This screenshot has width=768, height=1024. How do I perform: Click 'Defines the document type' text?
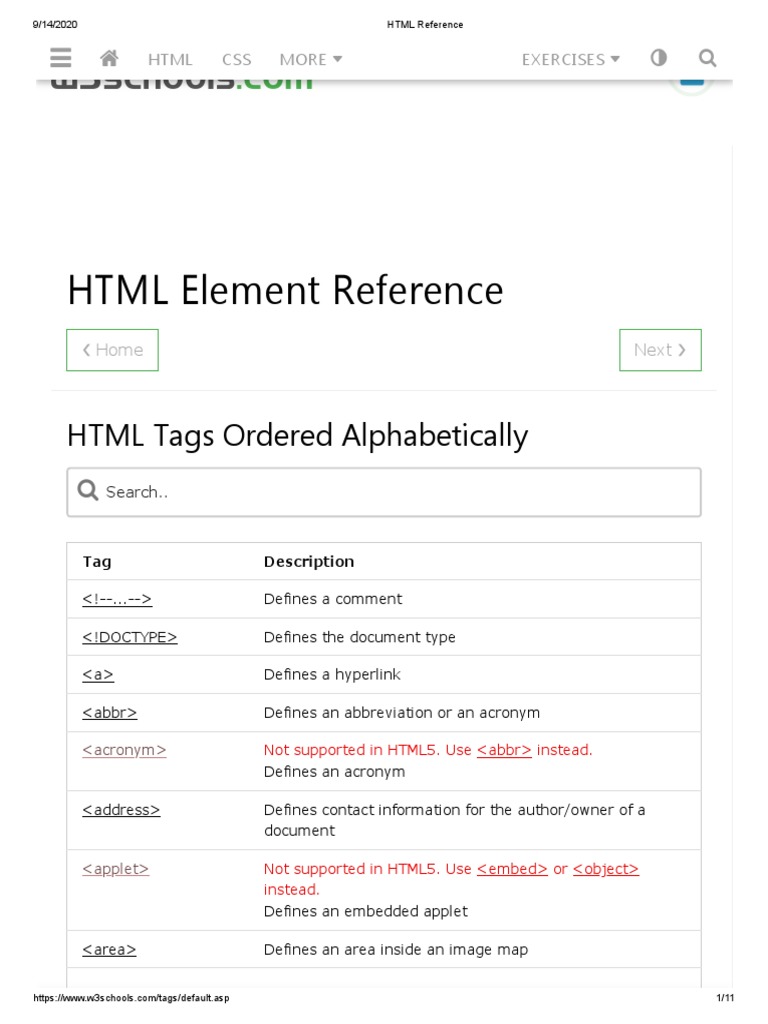(360, 637)
